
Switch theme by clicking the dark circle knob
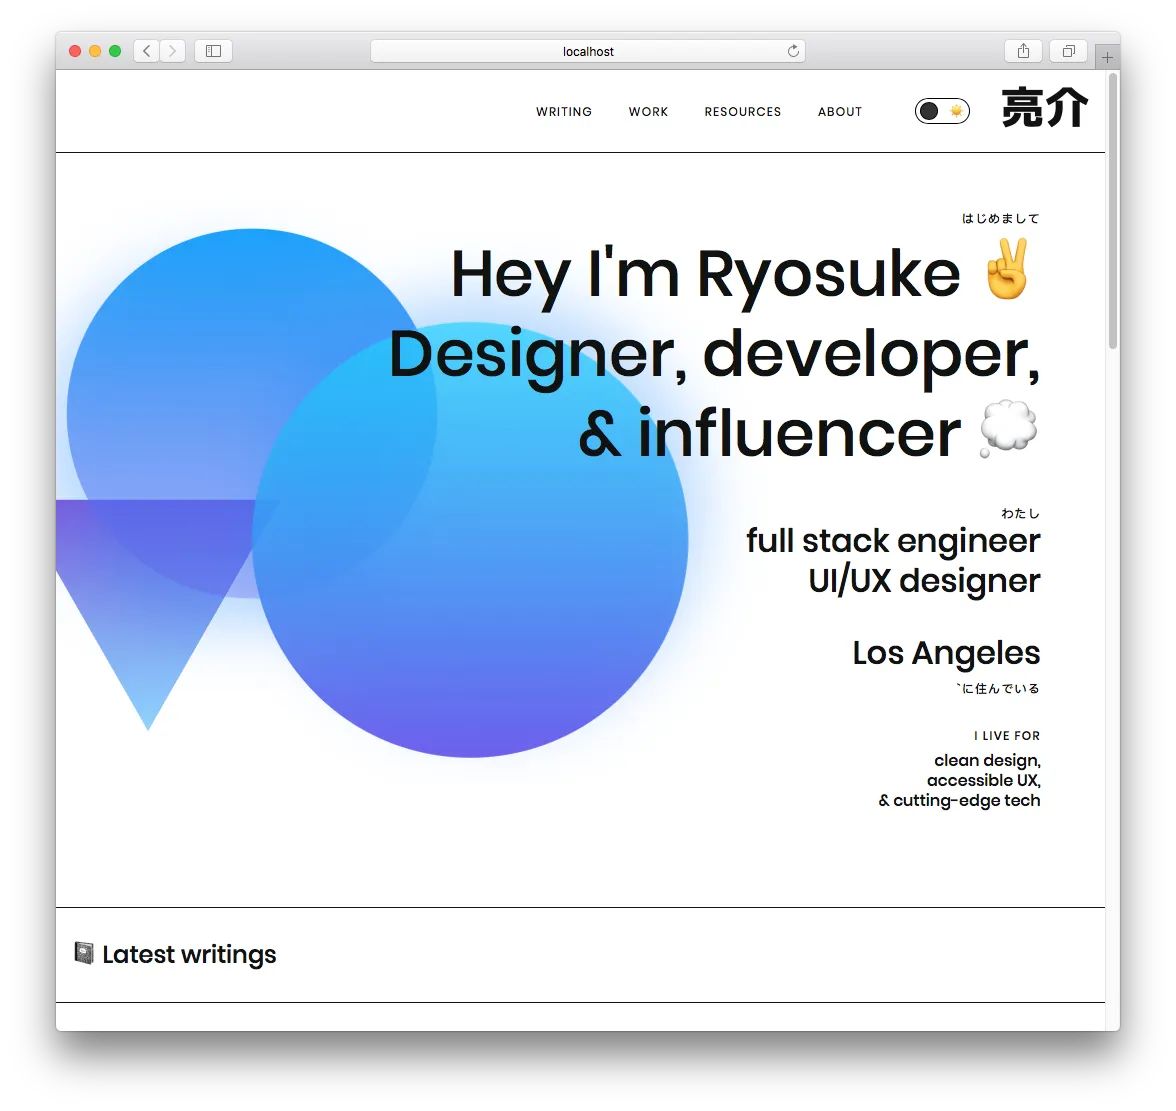pos(929,111)
